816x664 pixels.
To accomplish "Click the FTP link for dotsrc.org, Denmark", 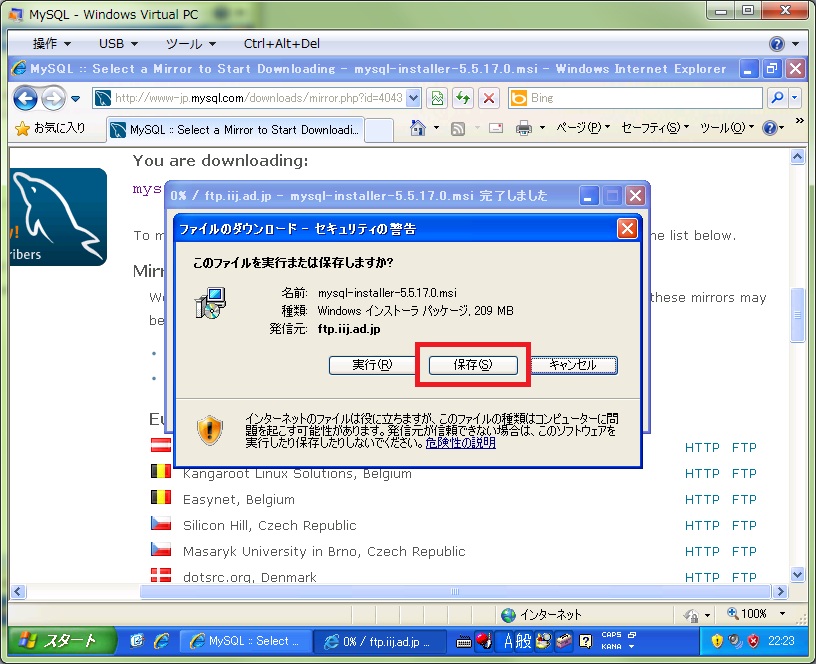I will 744,577.
